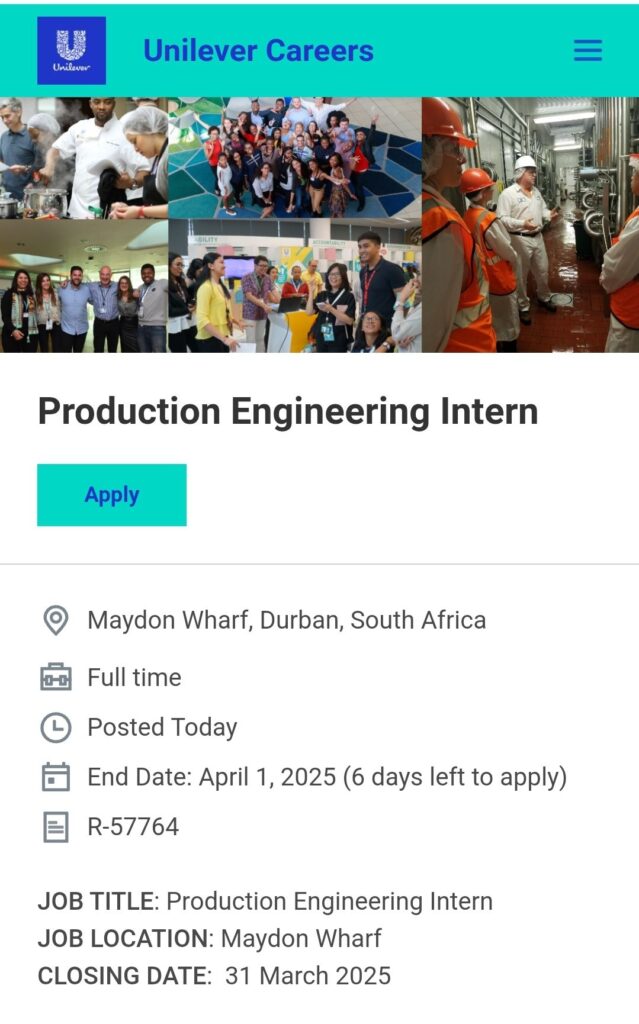Click the factory workers in orange vests photo

530,224
